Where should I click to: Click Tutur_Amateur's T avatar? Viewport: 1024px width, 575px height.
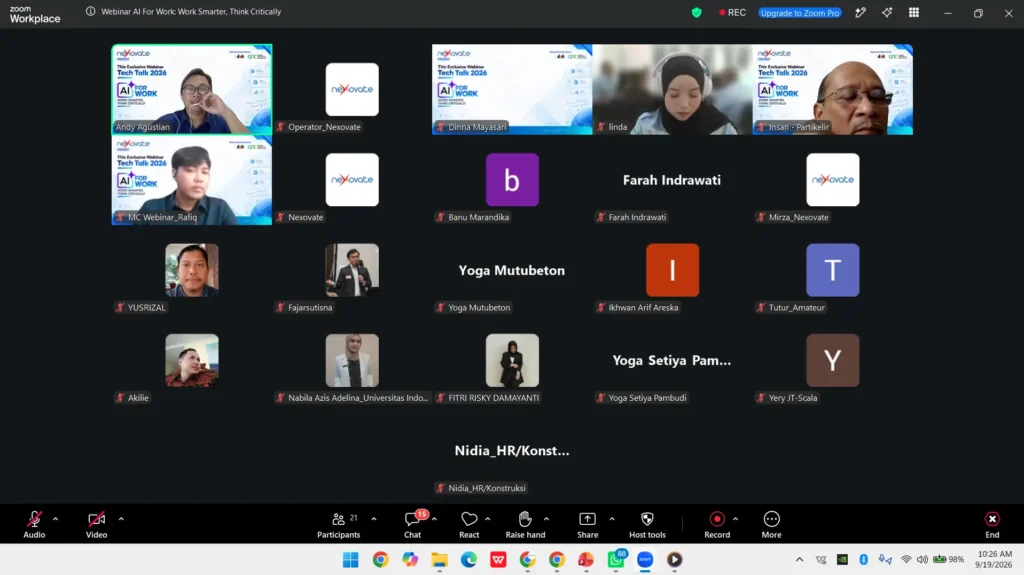[x=833, y=270]
